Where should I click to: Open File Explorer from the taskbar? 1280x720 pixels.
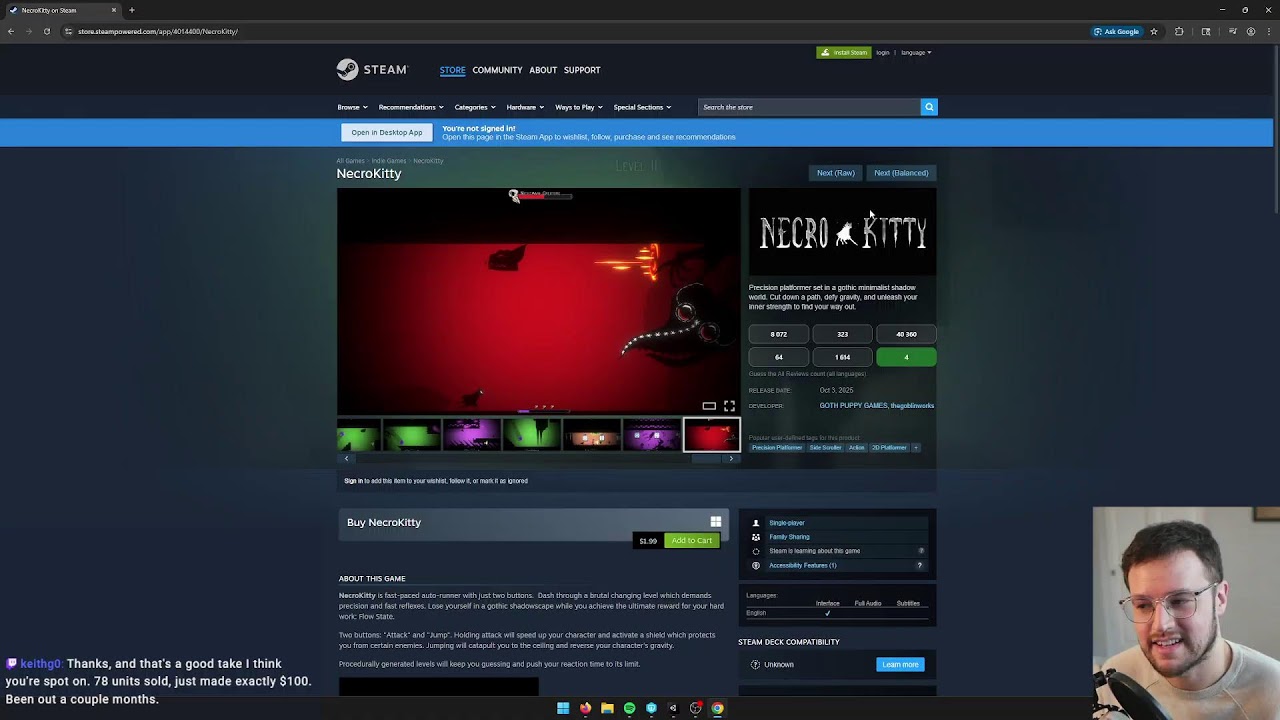[607, 708]
